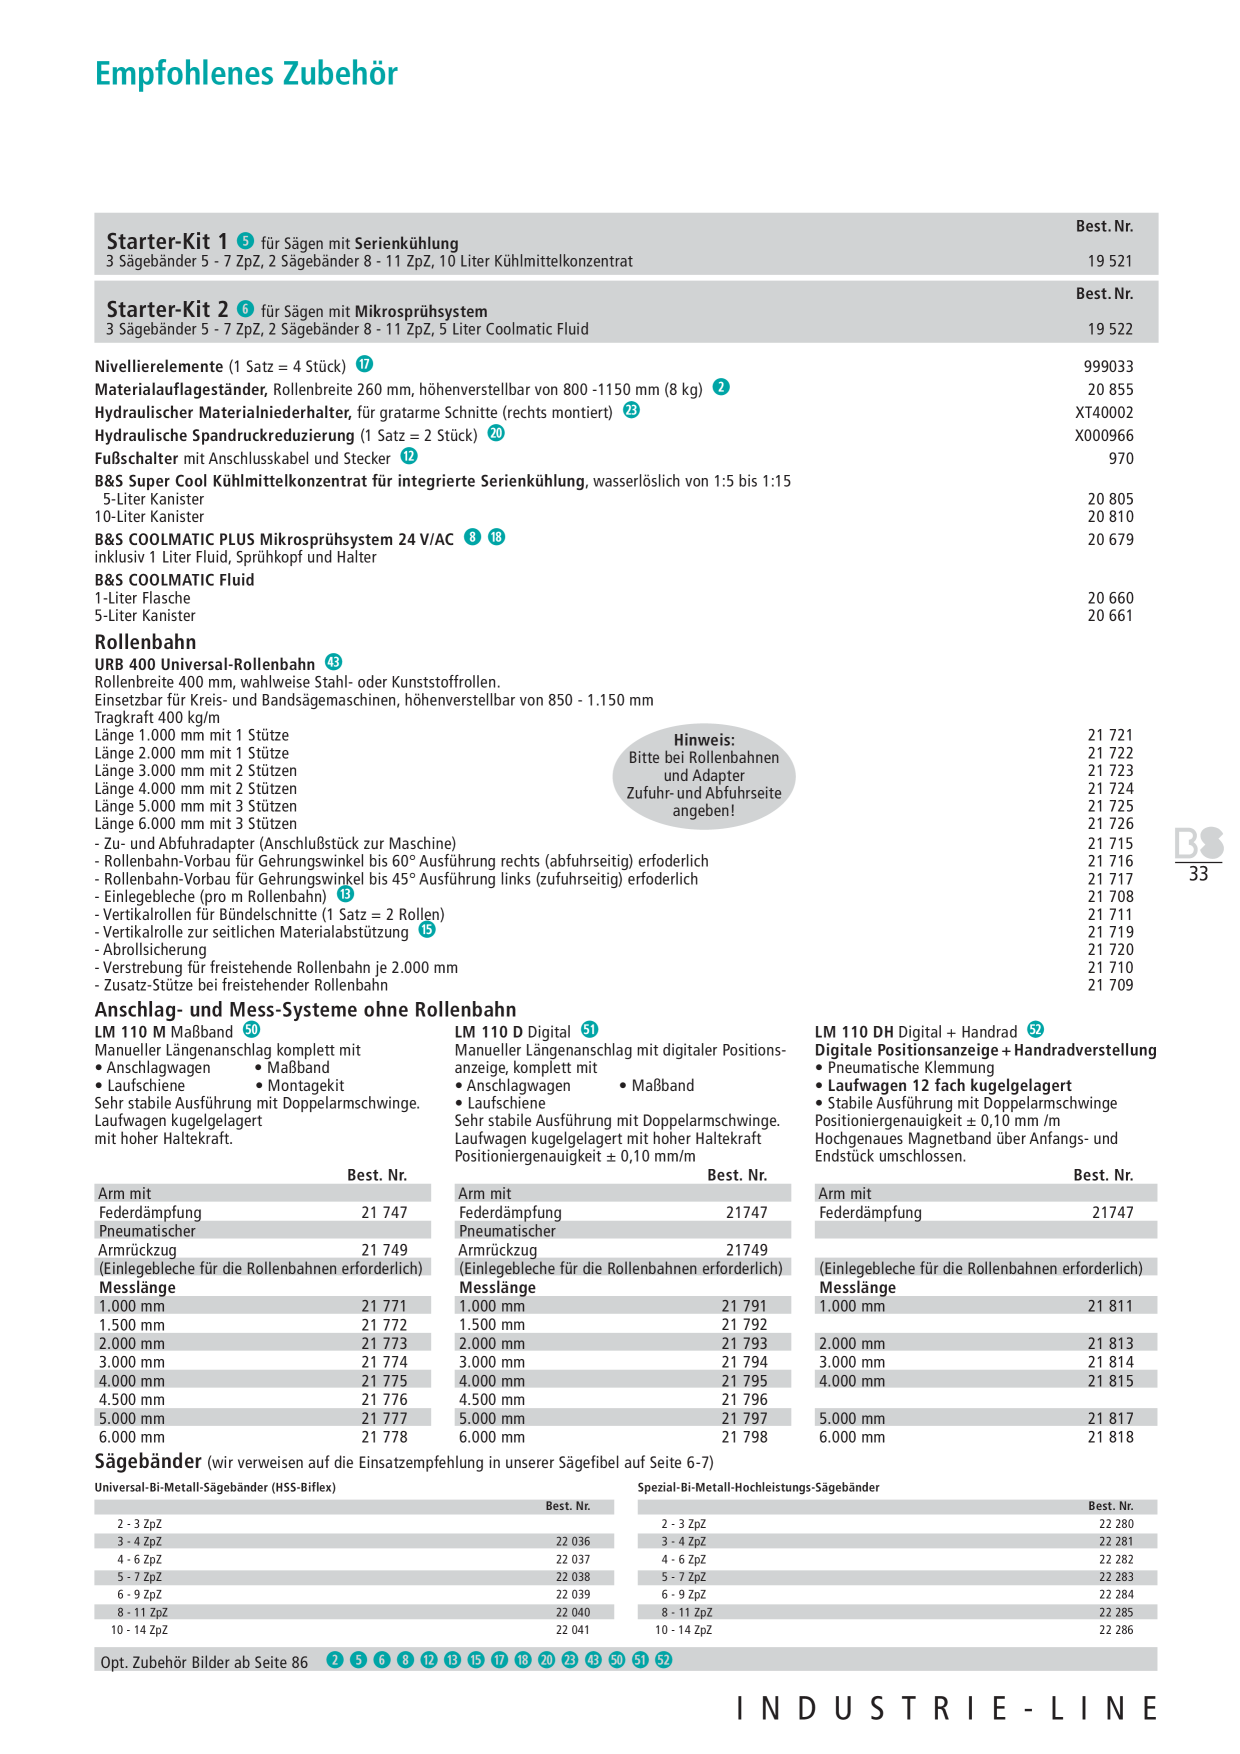The width and height of the screenshot is (1240, 1754).
Task: Click badge 52 in the Opt. Zubehör footer row
Action: [664, 1660]
